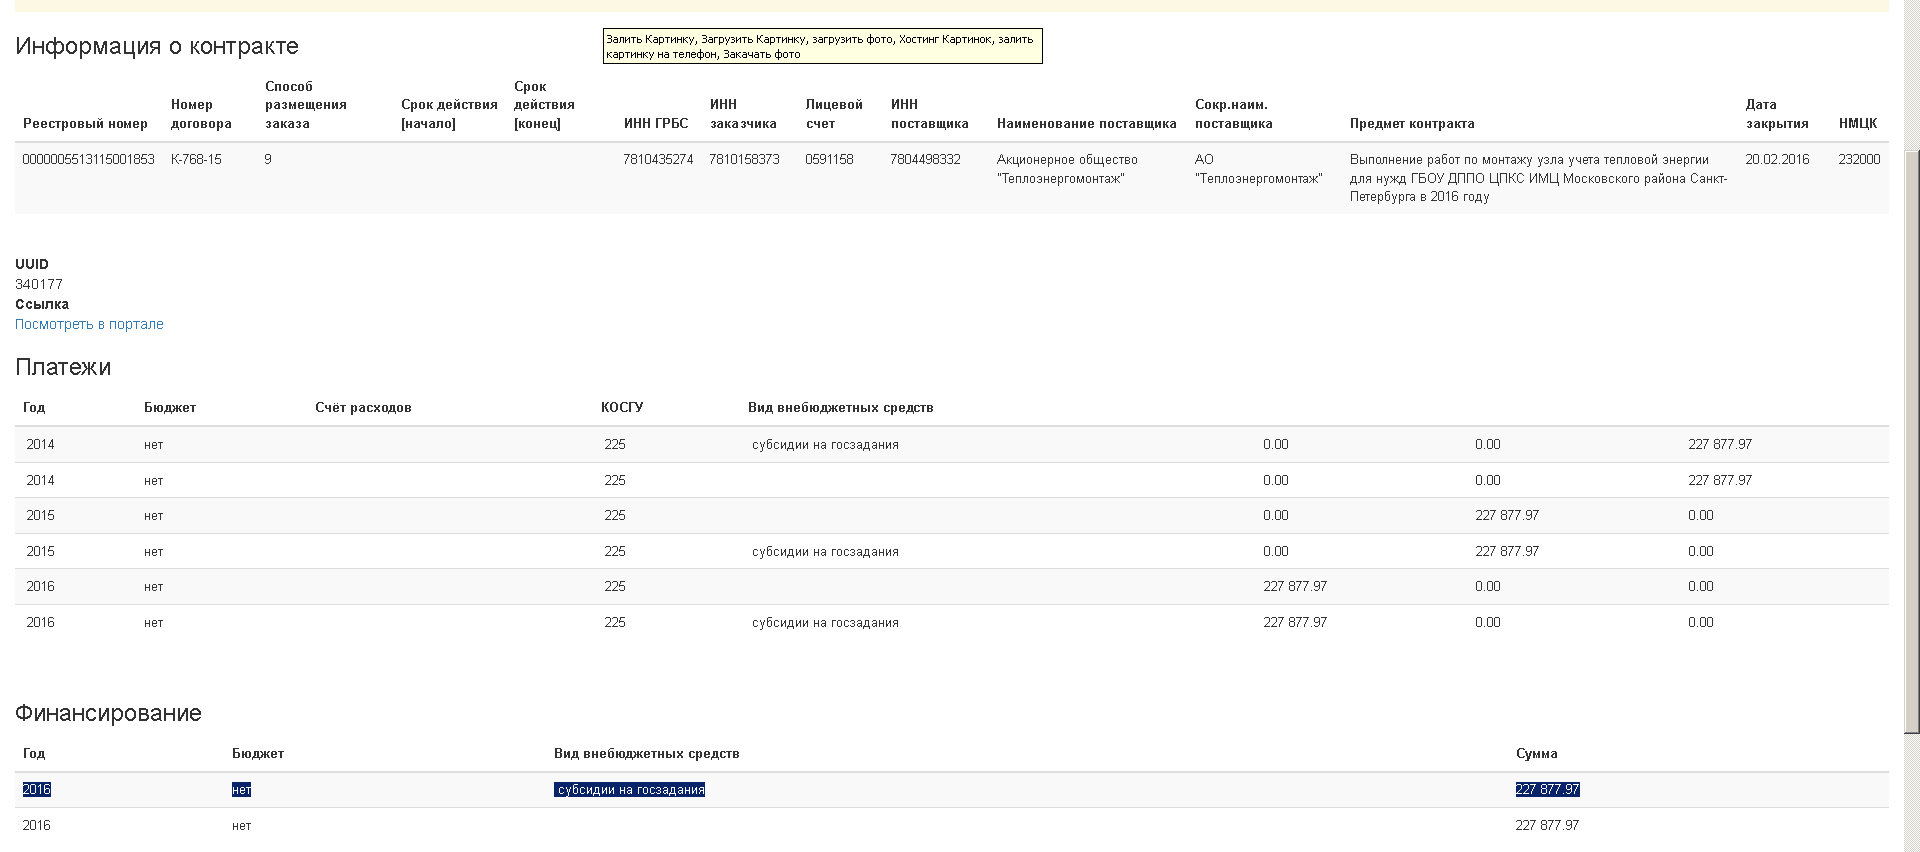Click the 'Платежи' section heading
This screenshot has width=1920, height=852.
(x=63, y=367)
